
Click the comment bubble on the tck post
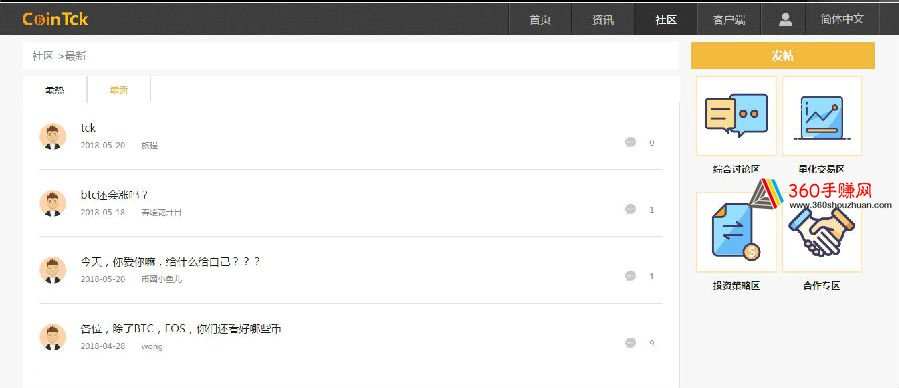click(x=631, y=142)
